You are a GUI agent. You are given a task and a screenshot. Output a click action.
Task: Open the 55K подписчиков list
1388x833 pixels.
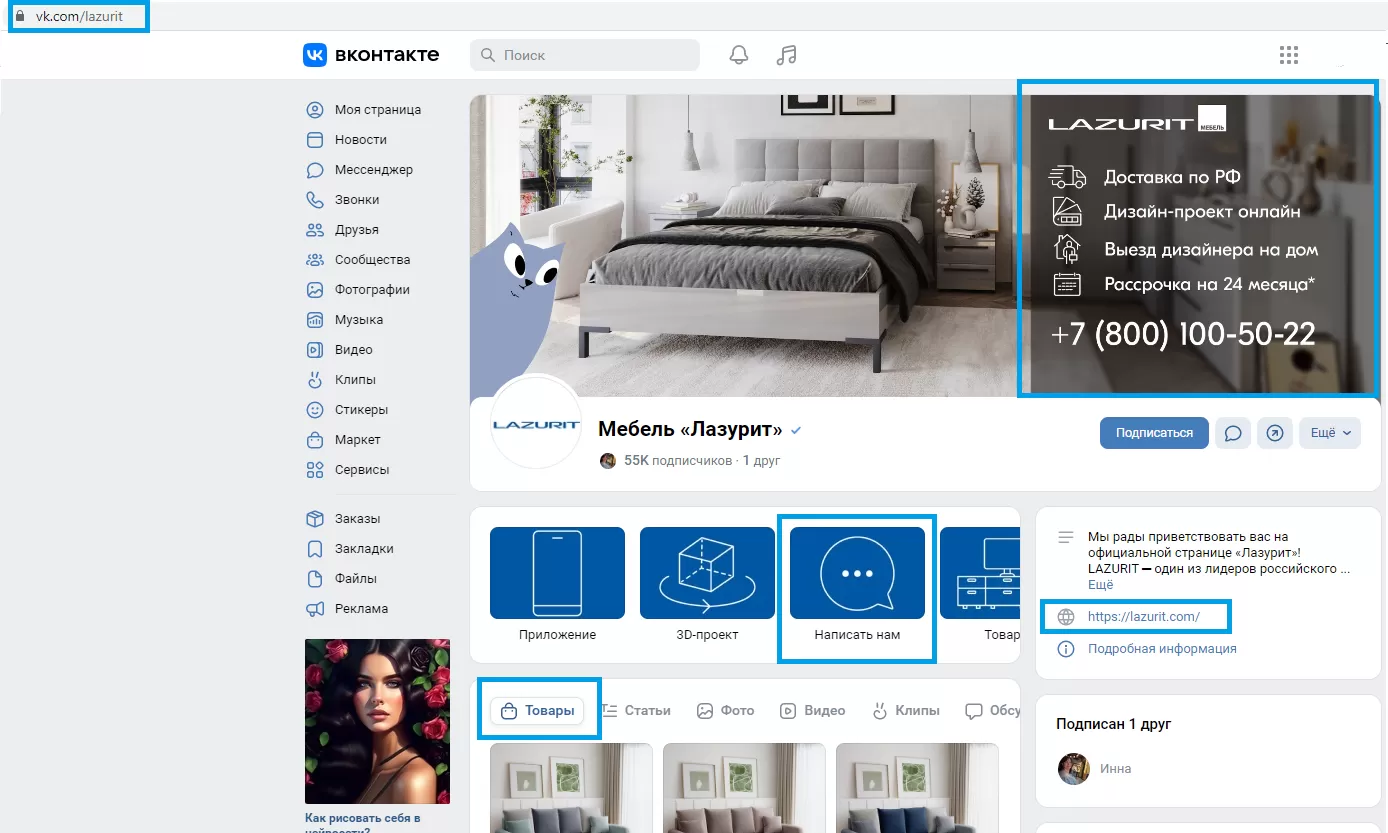tap(678, 461)
